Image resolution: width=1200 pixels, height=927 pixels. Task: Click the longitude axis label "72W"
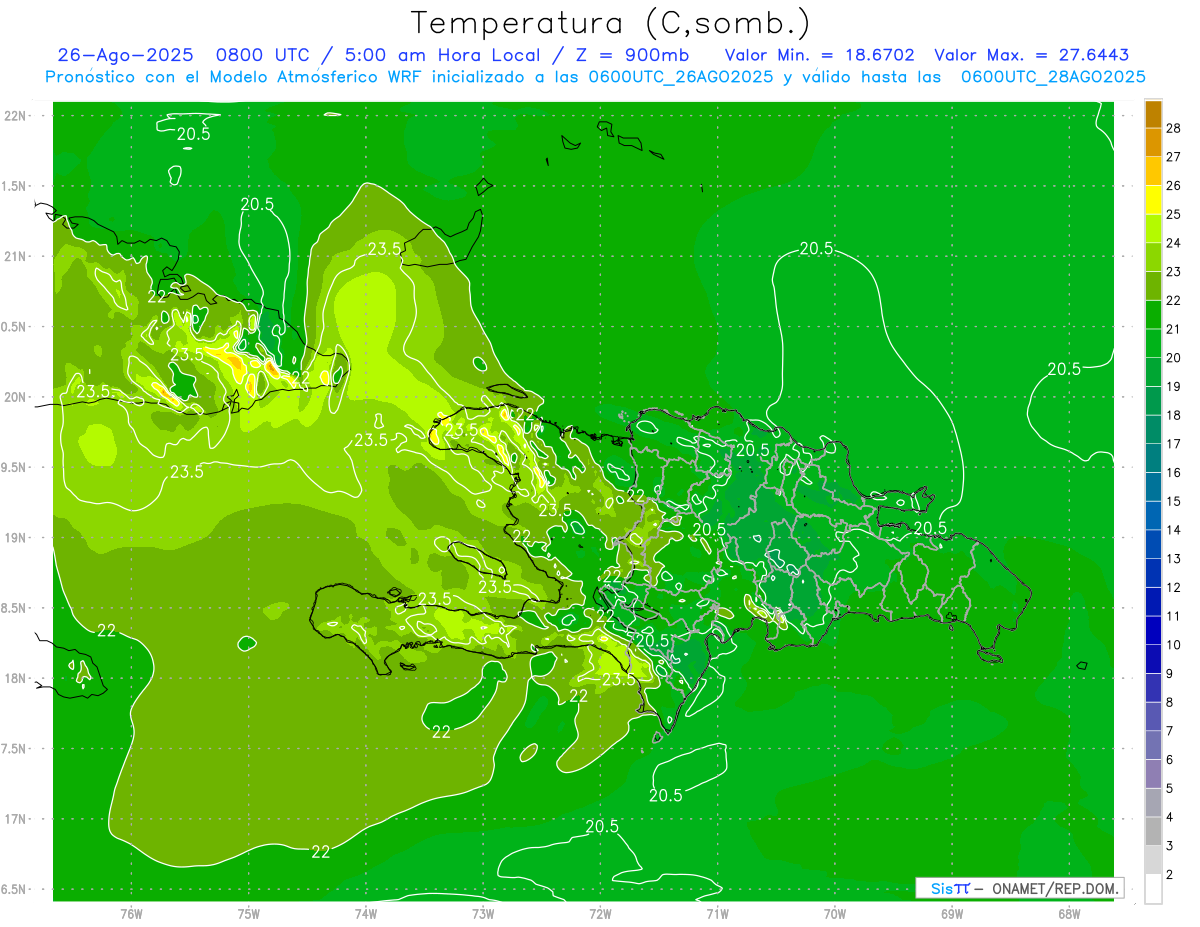600,913
